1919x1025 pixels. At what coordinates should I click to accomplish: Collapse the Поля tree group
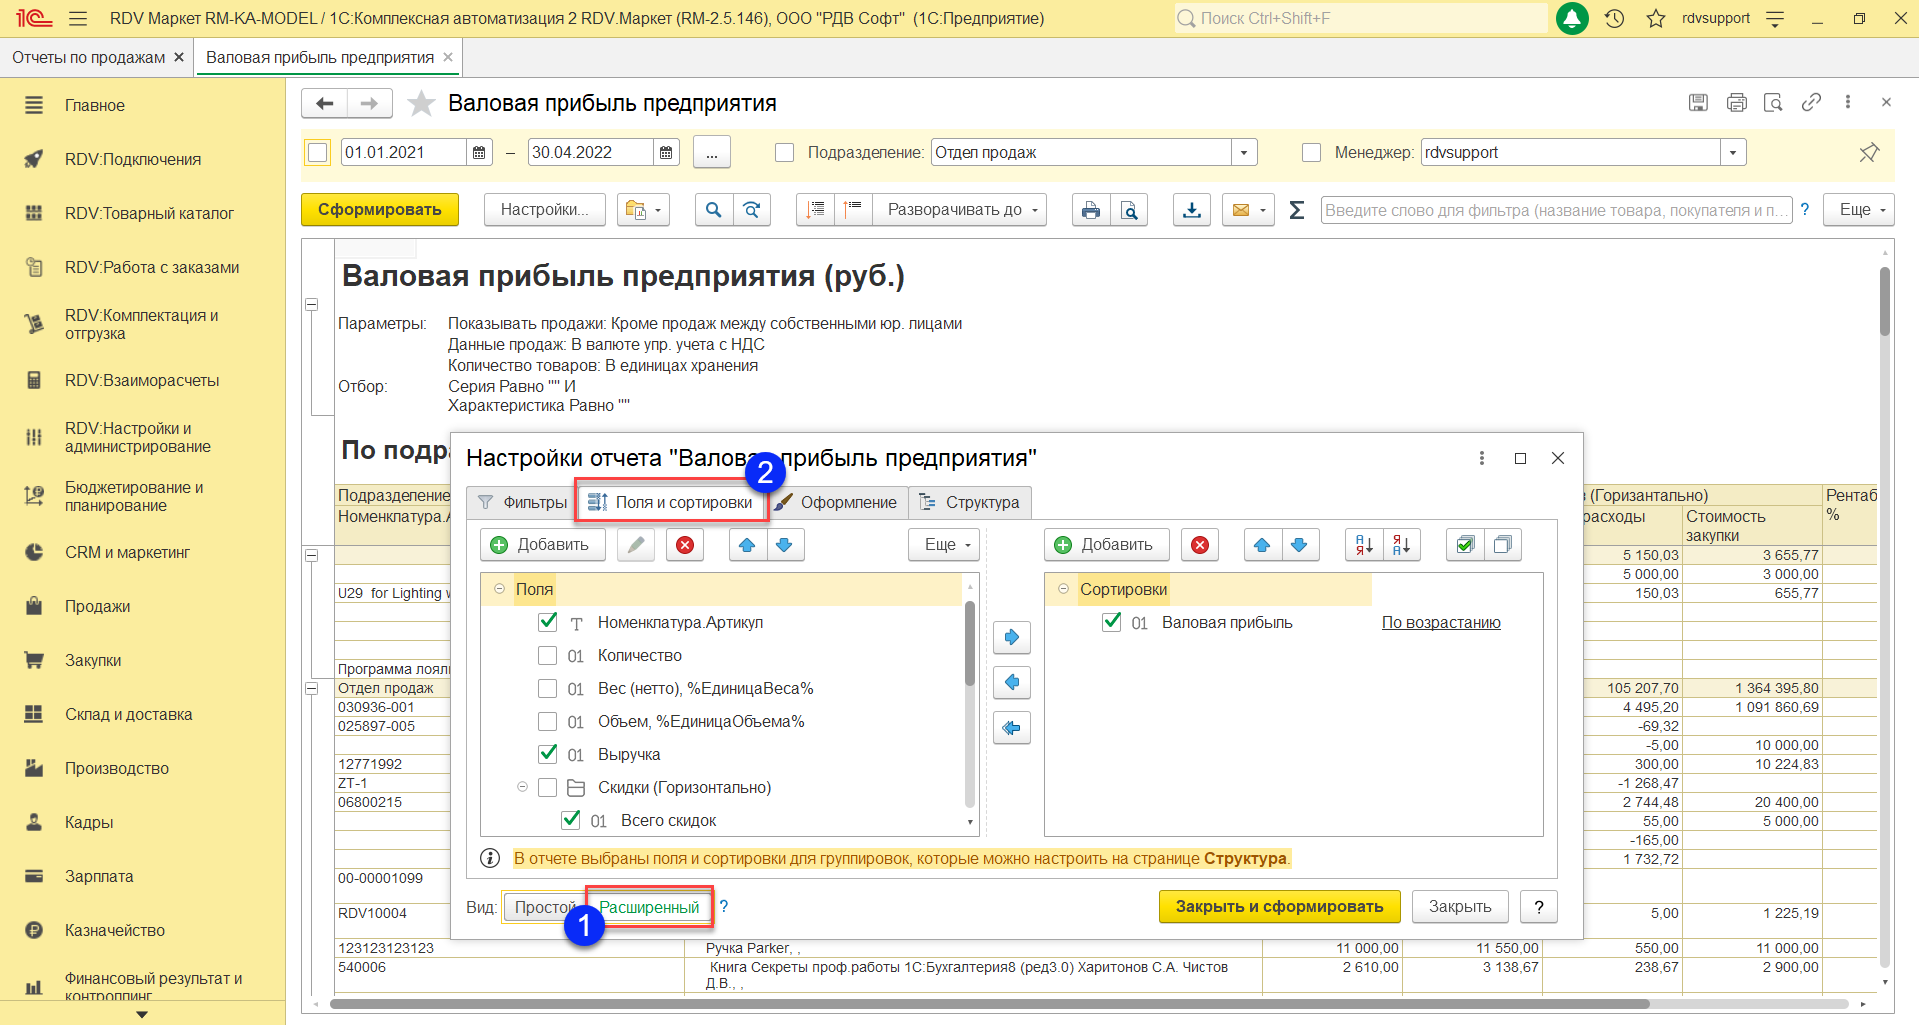[x=499, y=589]
